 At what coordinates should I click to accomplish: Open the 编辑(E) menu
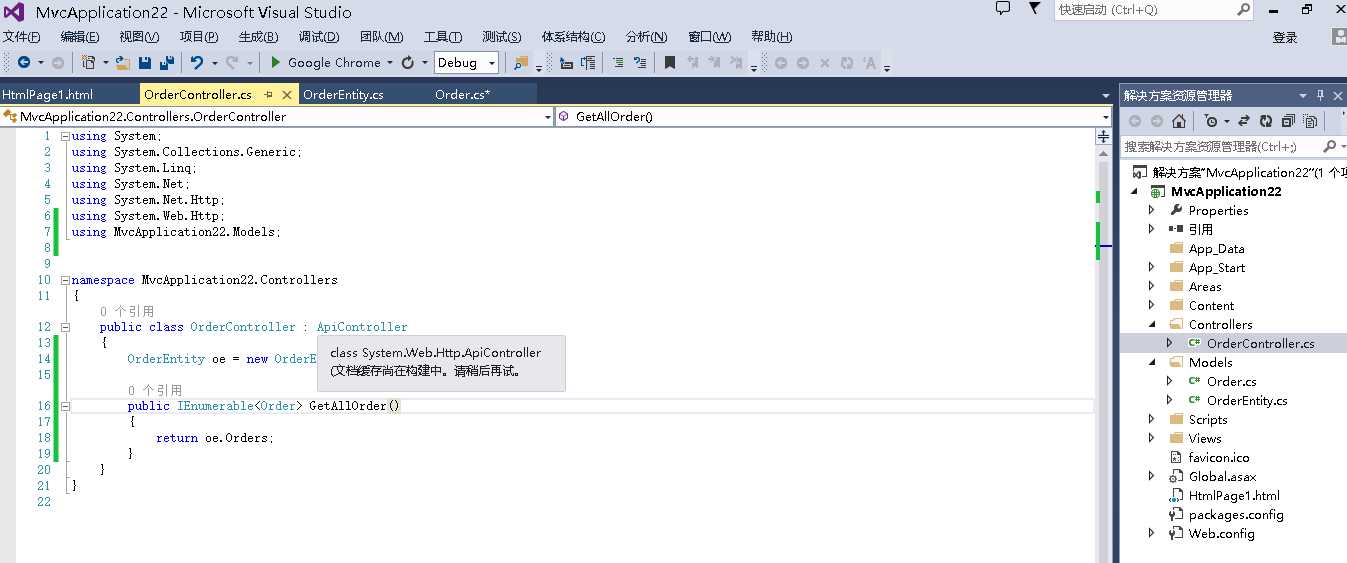(80, 37)
